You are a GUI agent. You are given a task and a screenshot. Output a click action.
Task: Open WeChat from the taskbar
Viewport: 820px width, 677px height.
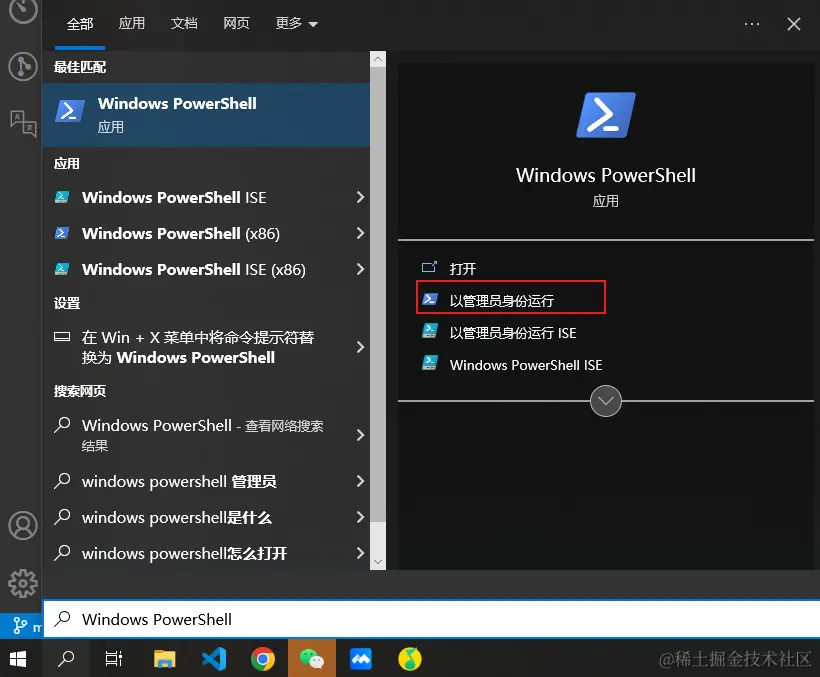click(x=312, y=659)
